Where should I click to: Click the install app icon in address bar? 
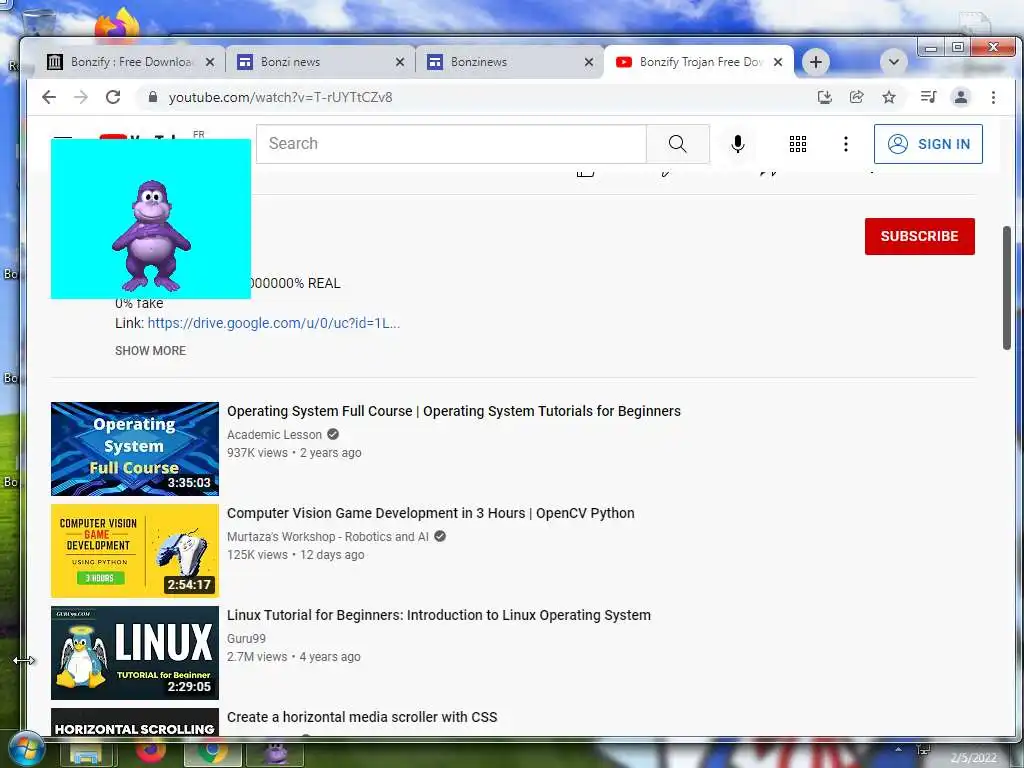click(825, 97)
